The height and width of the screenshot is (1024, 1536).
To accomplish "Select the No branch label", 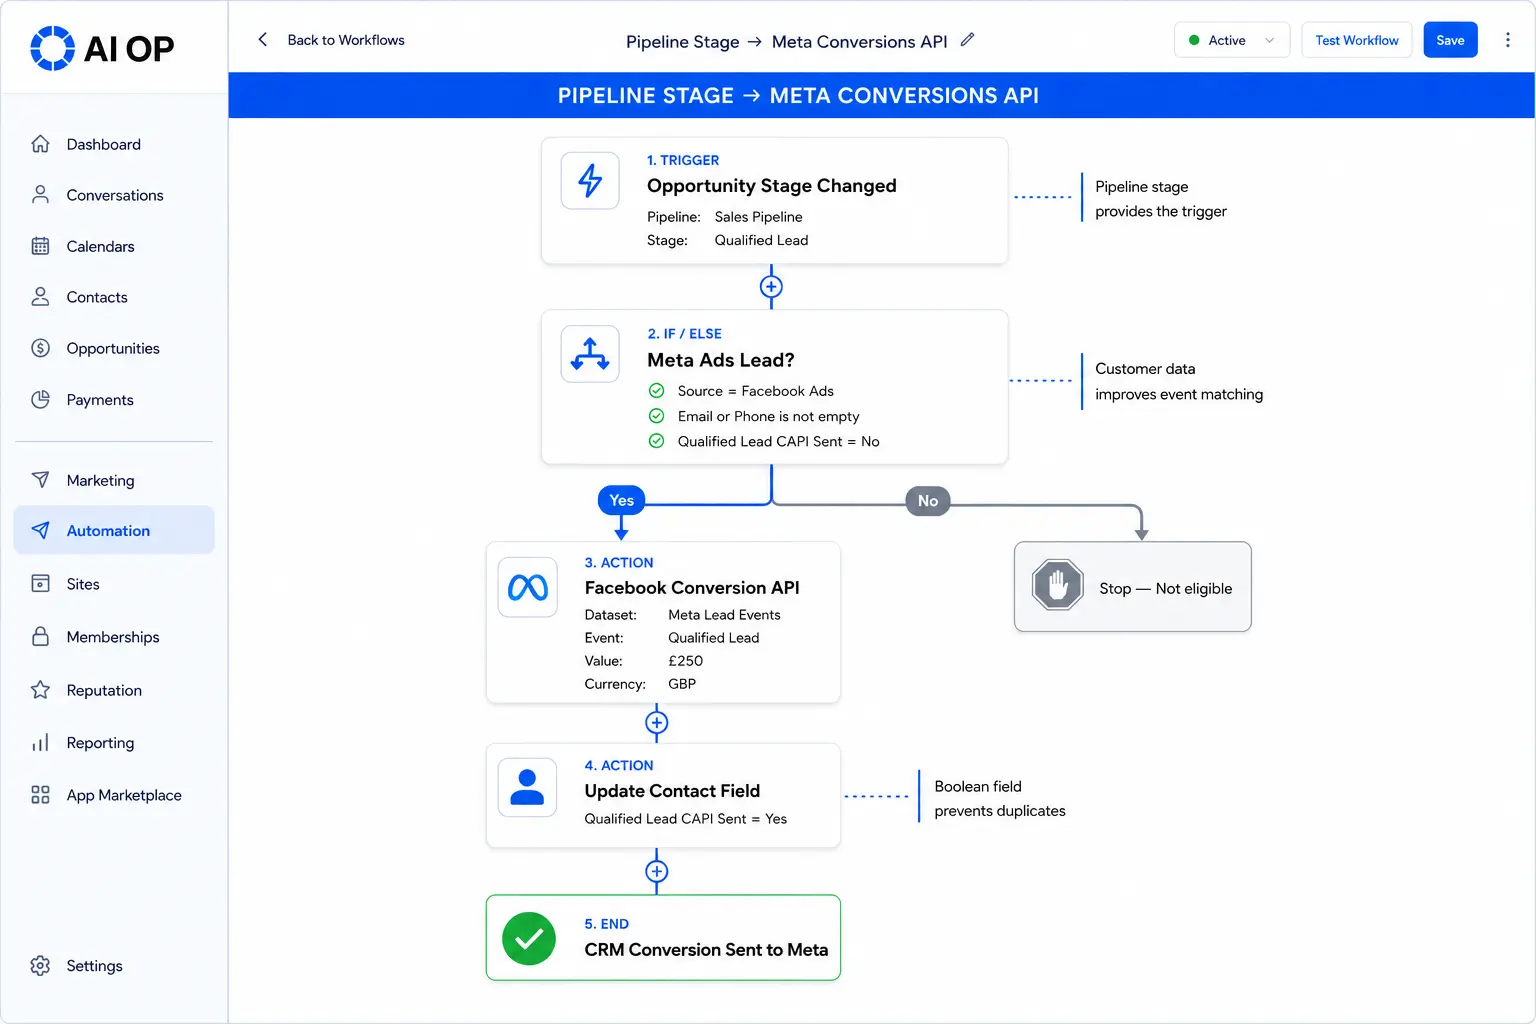I will tap(928, 501).
